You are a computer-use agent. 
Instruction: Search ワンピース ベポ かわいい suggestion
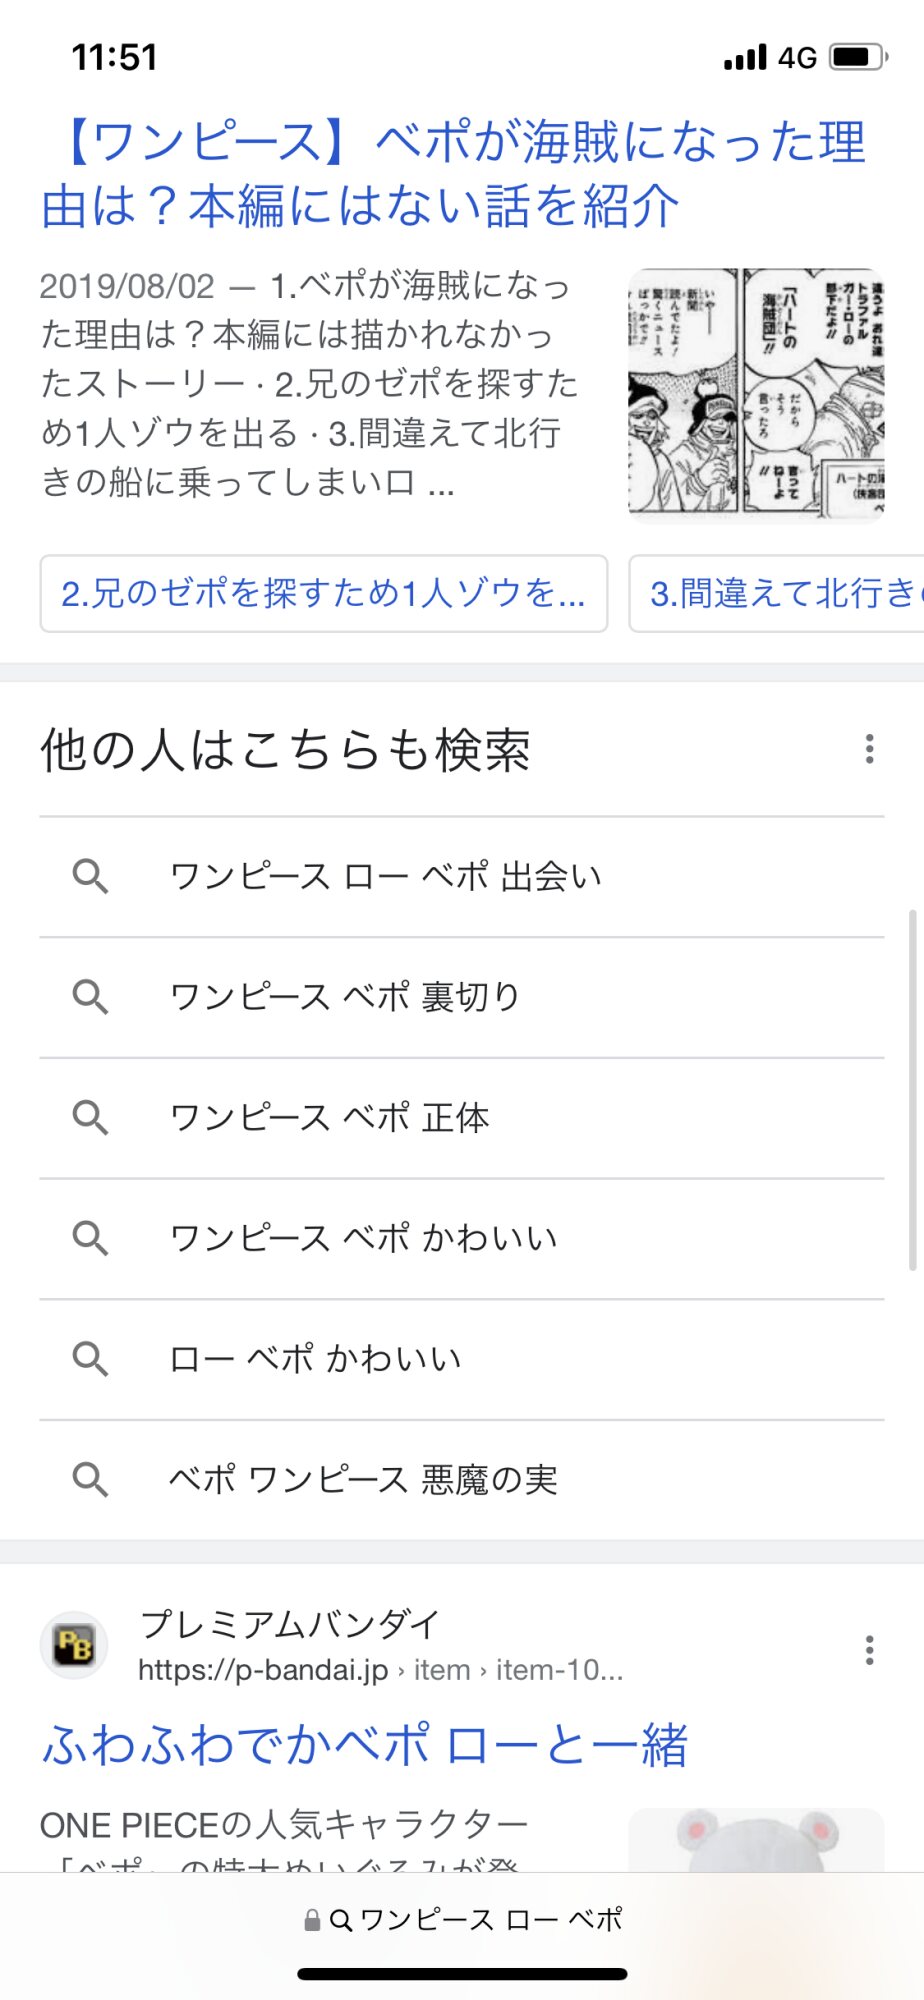click(x=363, y=1238)
